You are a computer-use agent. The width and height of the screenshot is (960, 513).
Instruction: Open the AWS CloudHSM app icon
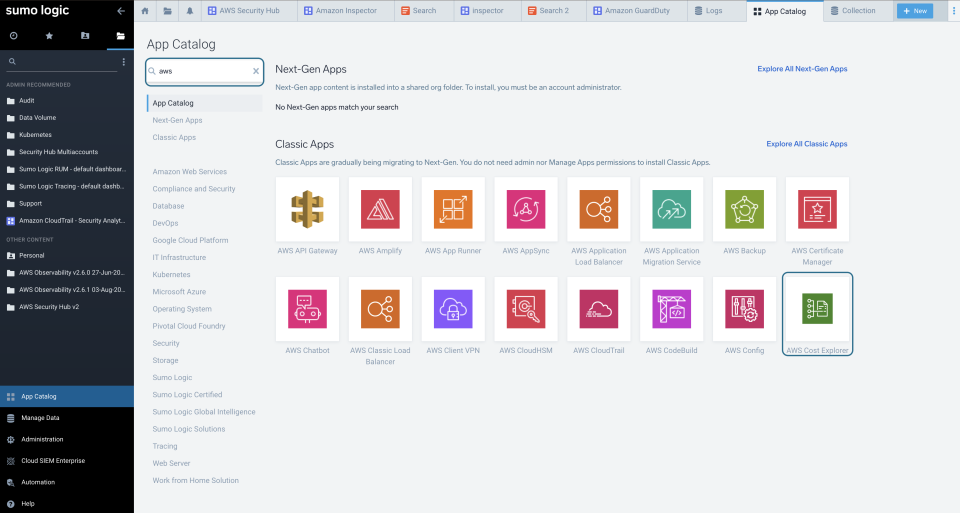click(526, 309)
